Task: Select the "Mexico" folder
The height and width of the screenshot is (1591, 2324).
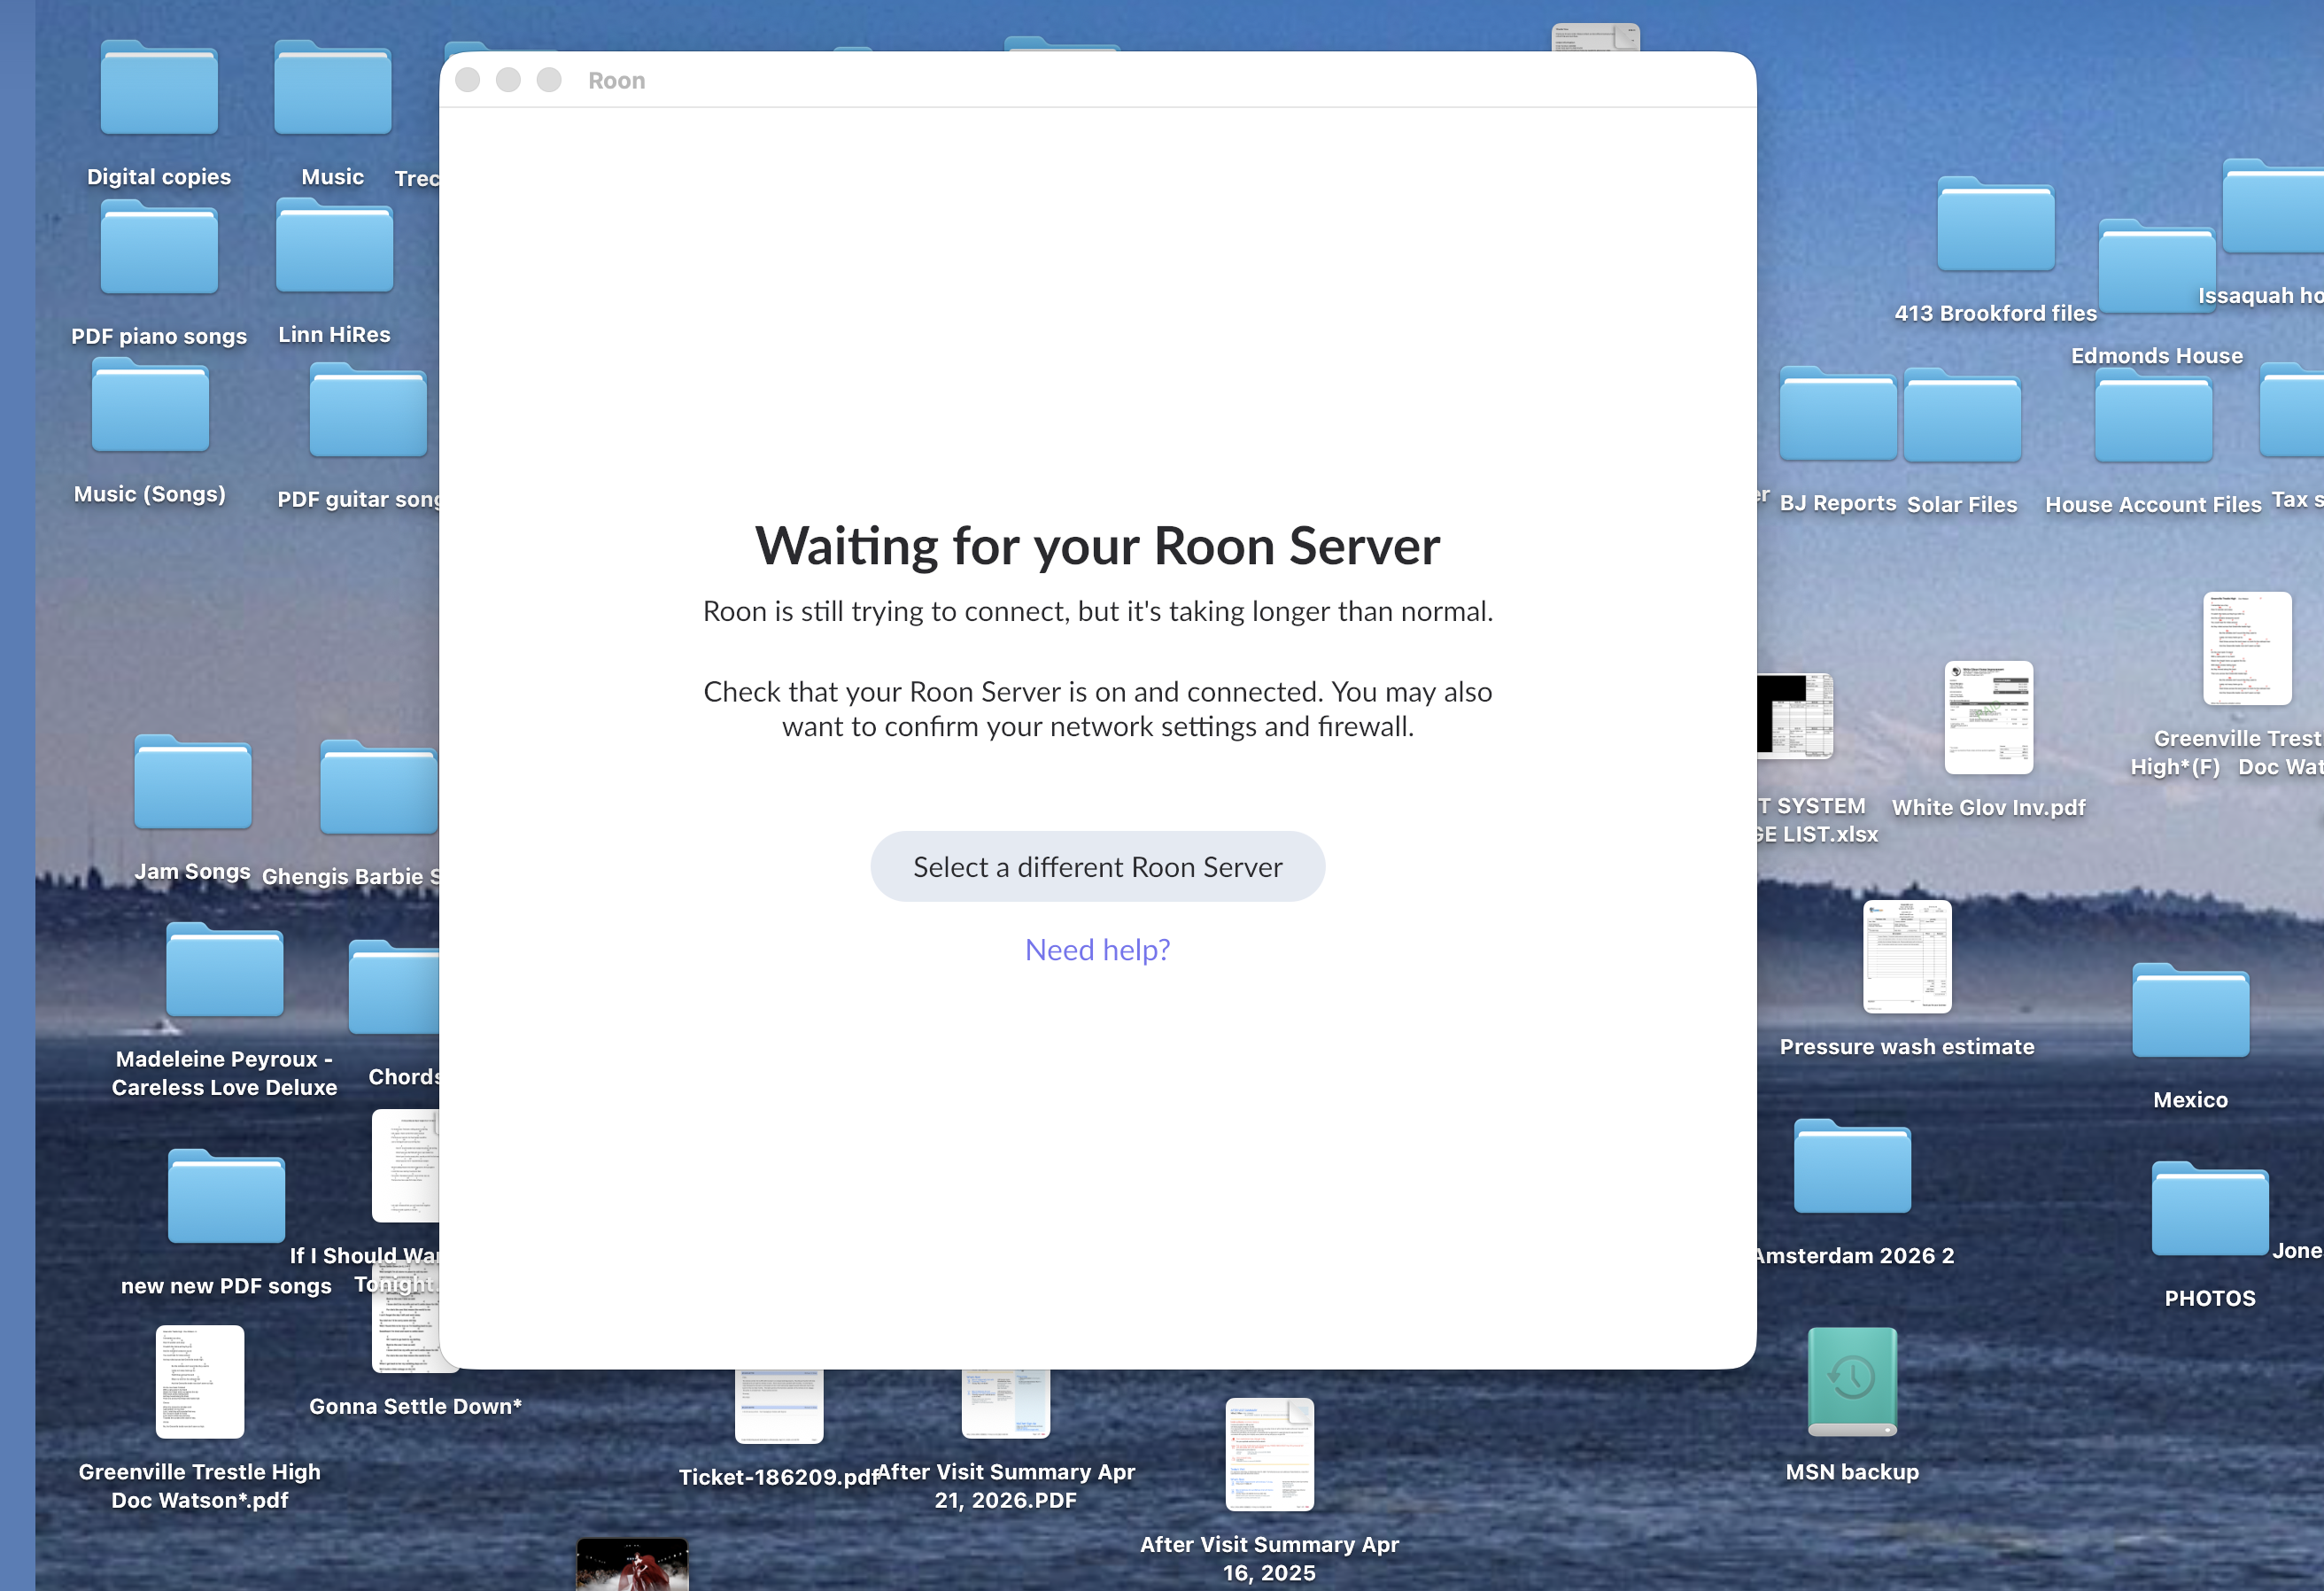Action: click(x=2190, y=1011)
